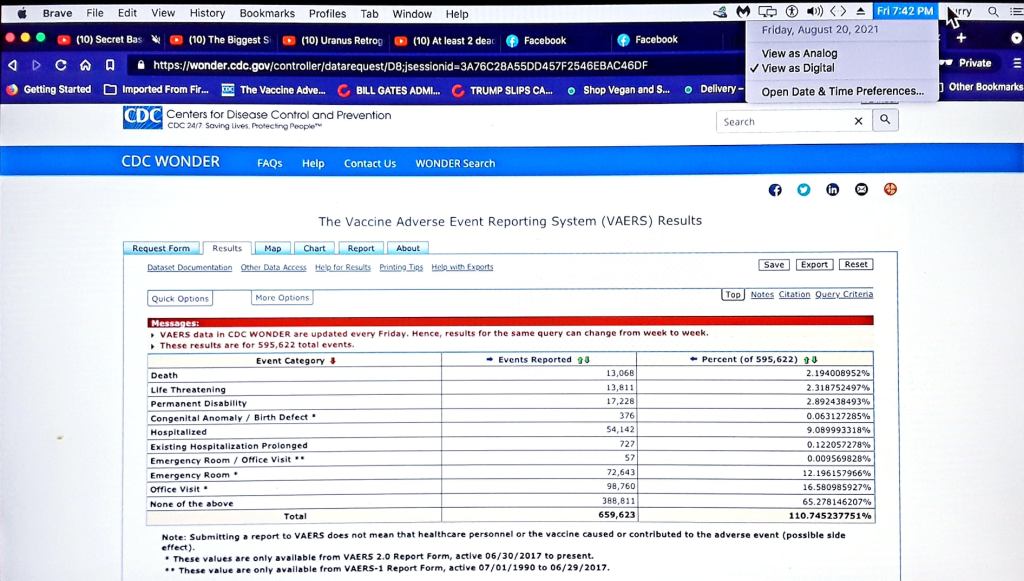1024x581 pixels.
Task: Reload page using browser refresh icon
Action: click(x=61, y=65)
